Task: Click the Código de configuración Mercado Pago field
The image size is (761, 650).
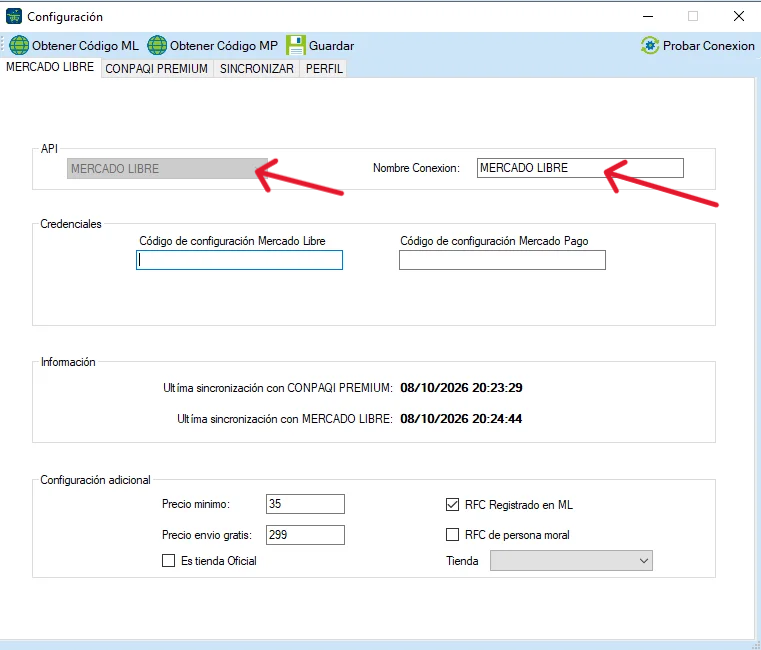Action: [x=502, y=260]
